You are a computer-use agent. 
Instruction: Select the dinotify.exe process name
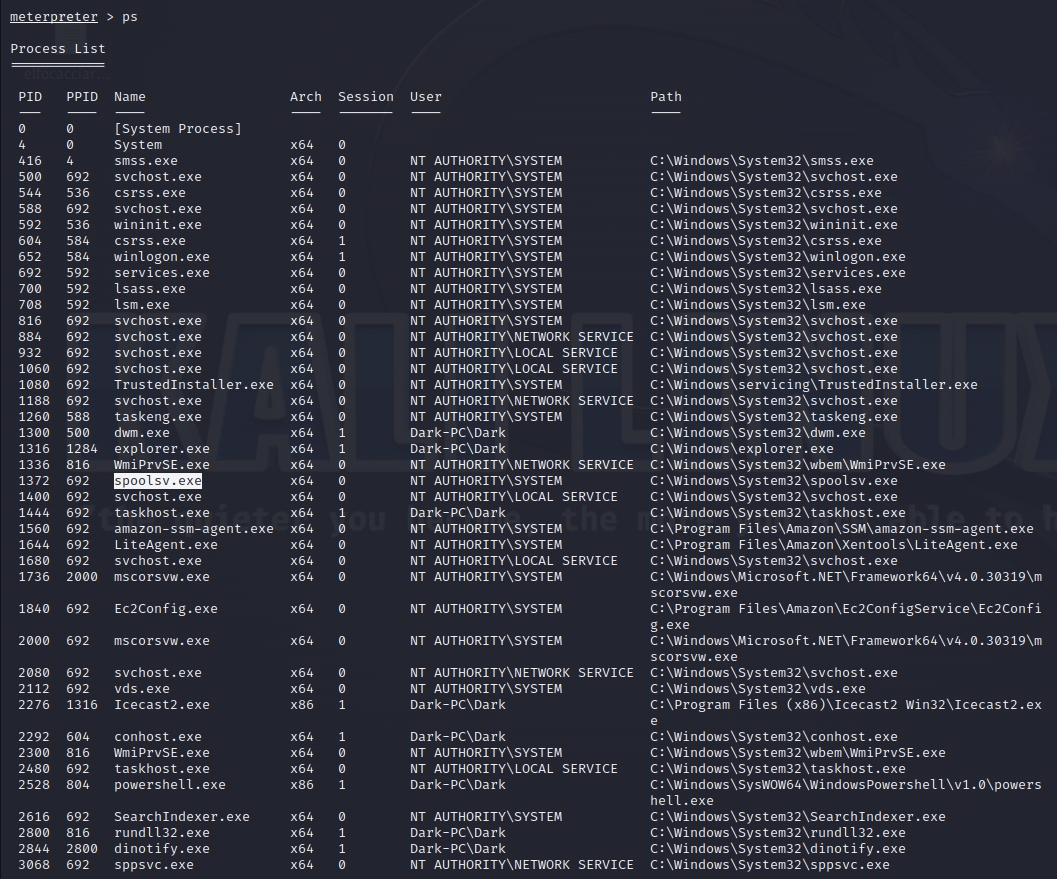pyautogui.click(x=162, y=849)
